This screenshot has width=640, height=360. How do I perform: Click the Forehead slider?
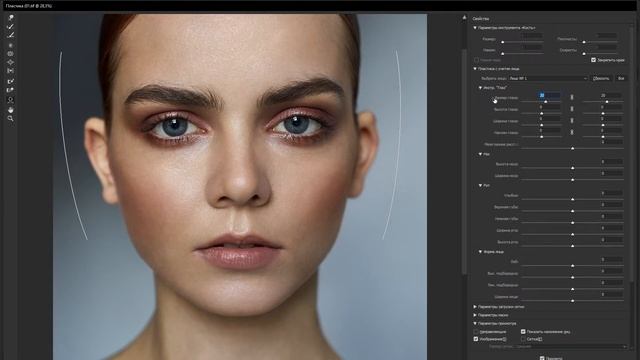572,266
